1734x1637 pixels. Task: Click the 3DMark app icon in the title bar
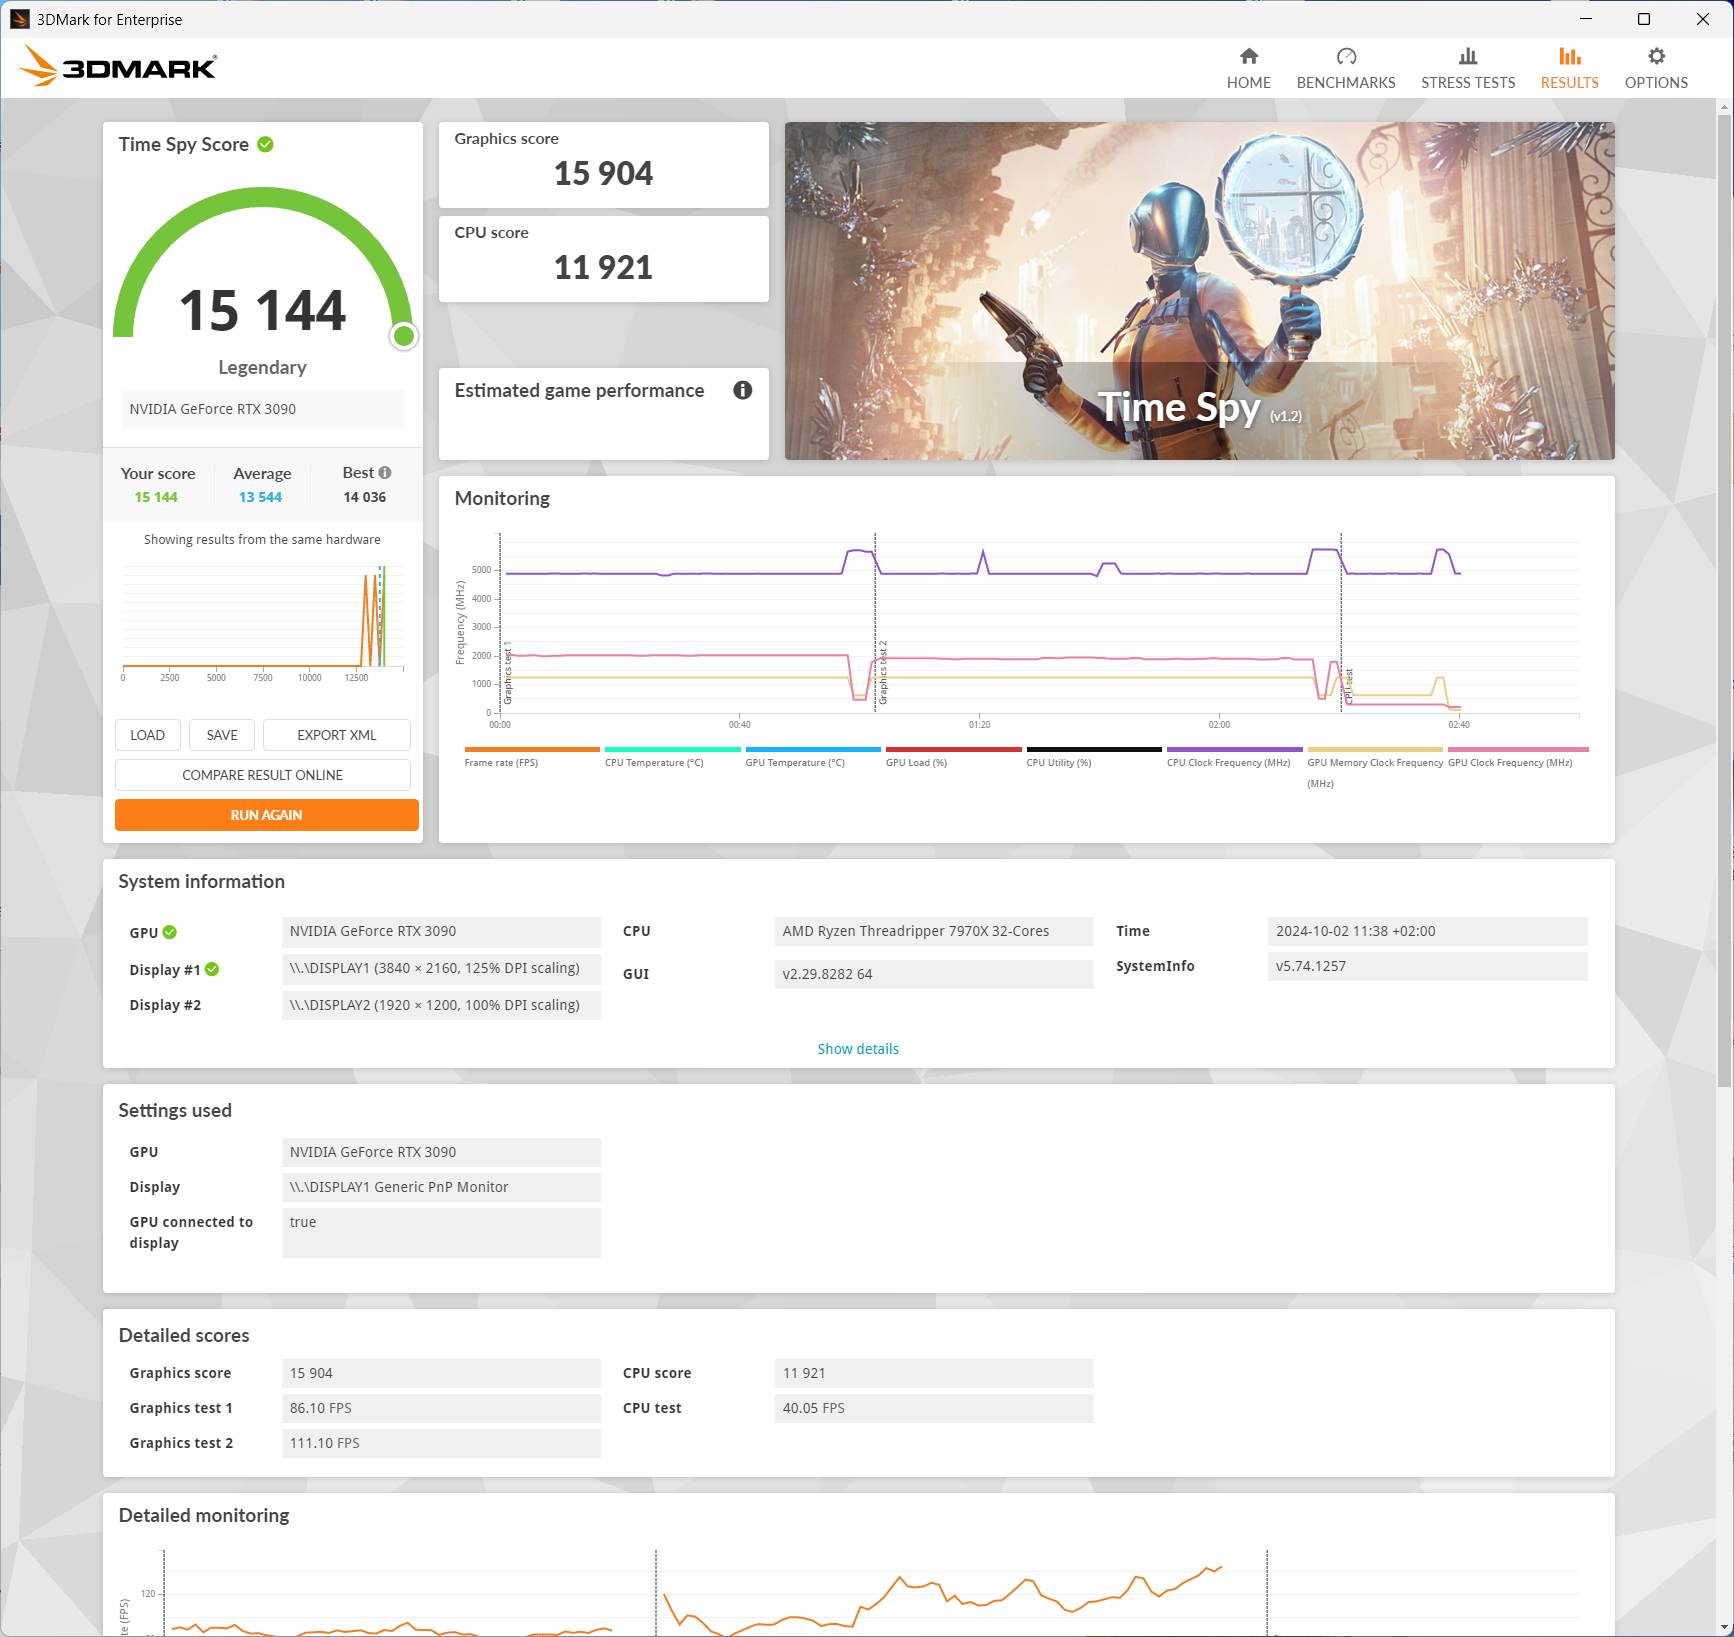pyautogui.click(x=19, y=19)
